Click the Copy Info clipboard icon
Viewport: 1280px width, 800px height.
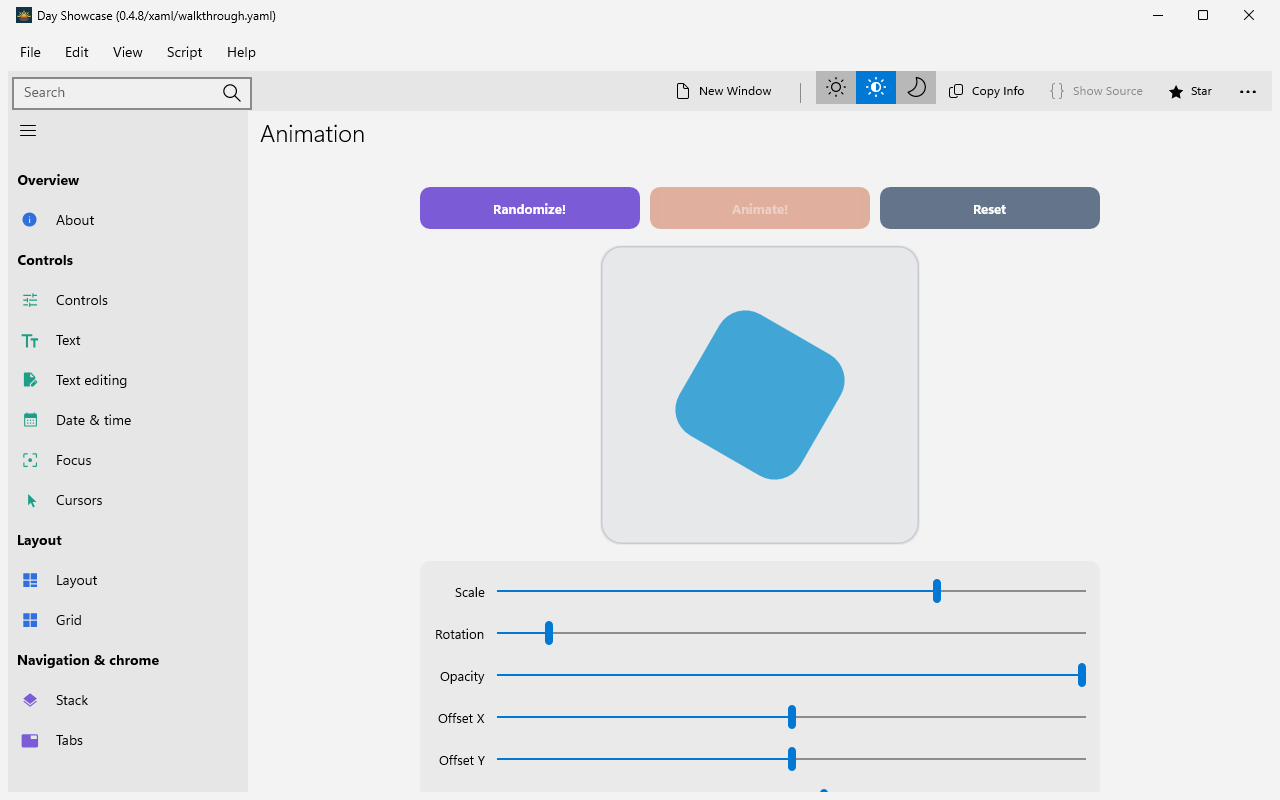[956, 91]
